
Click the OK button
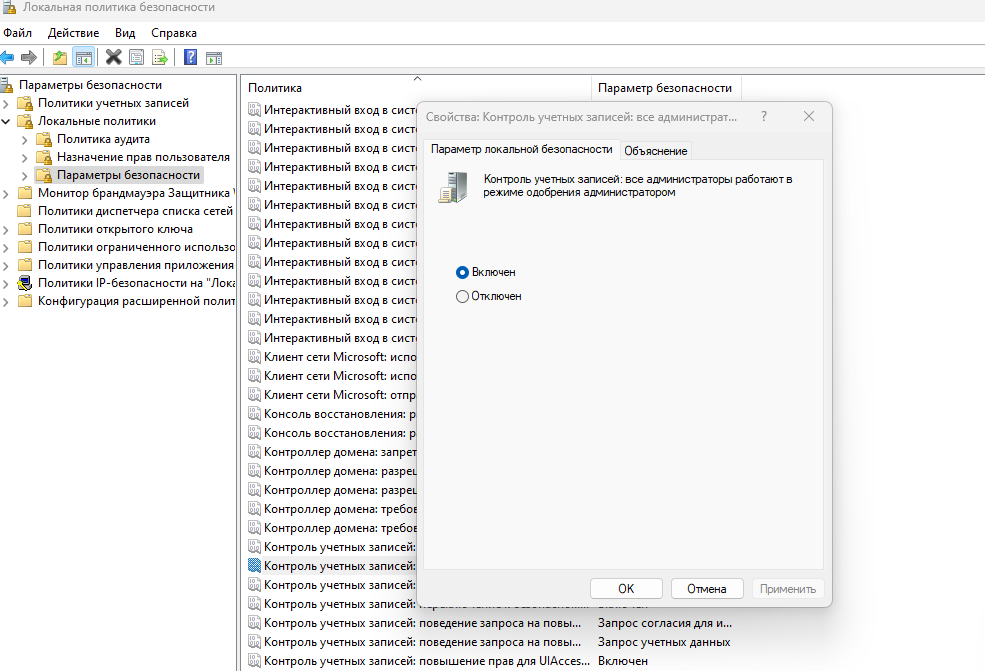pyautogui.click(x=626, y=589)
